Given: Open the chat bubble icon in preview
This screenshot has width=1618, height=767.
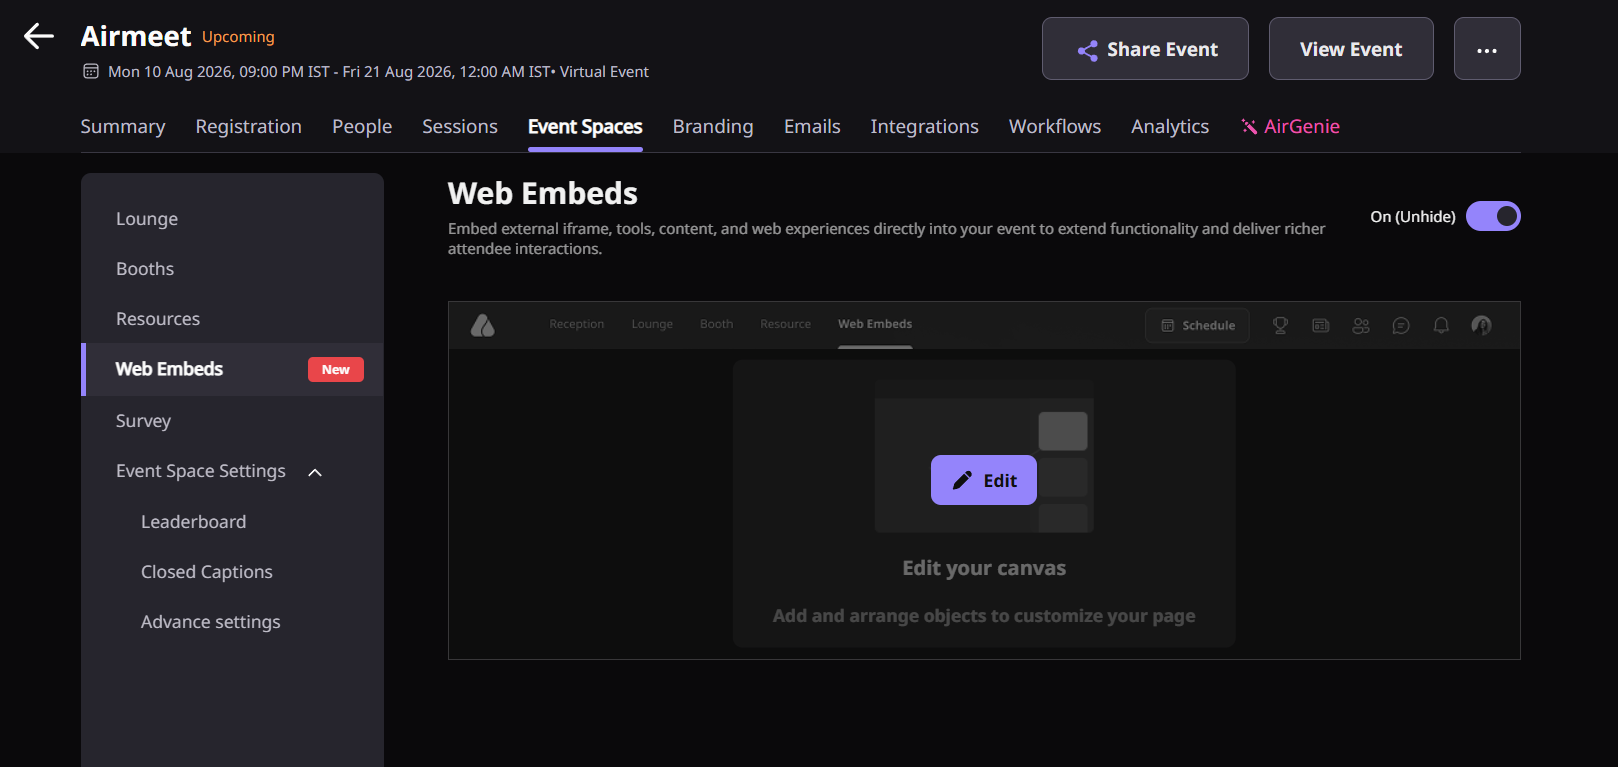Looking at the screenshot, I should [1401, 325].
